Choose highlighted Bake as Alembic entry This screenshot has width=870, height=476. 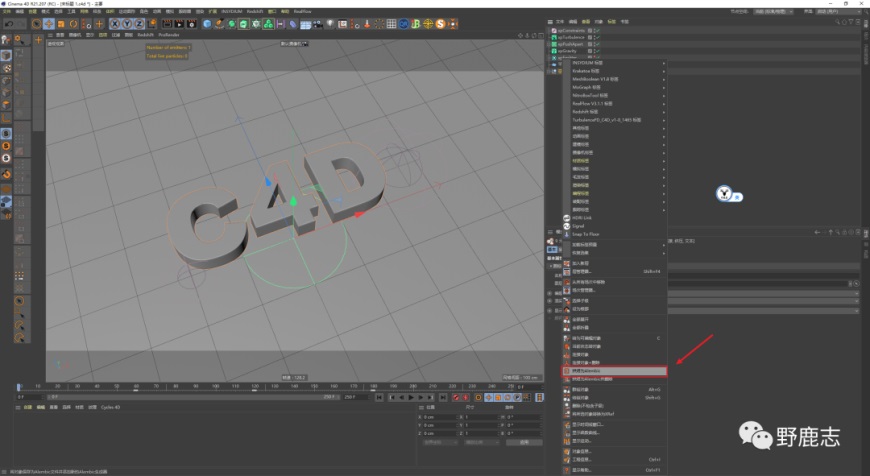615,371
